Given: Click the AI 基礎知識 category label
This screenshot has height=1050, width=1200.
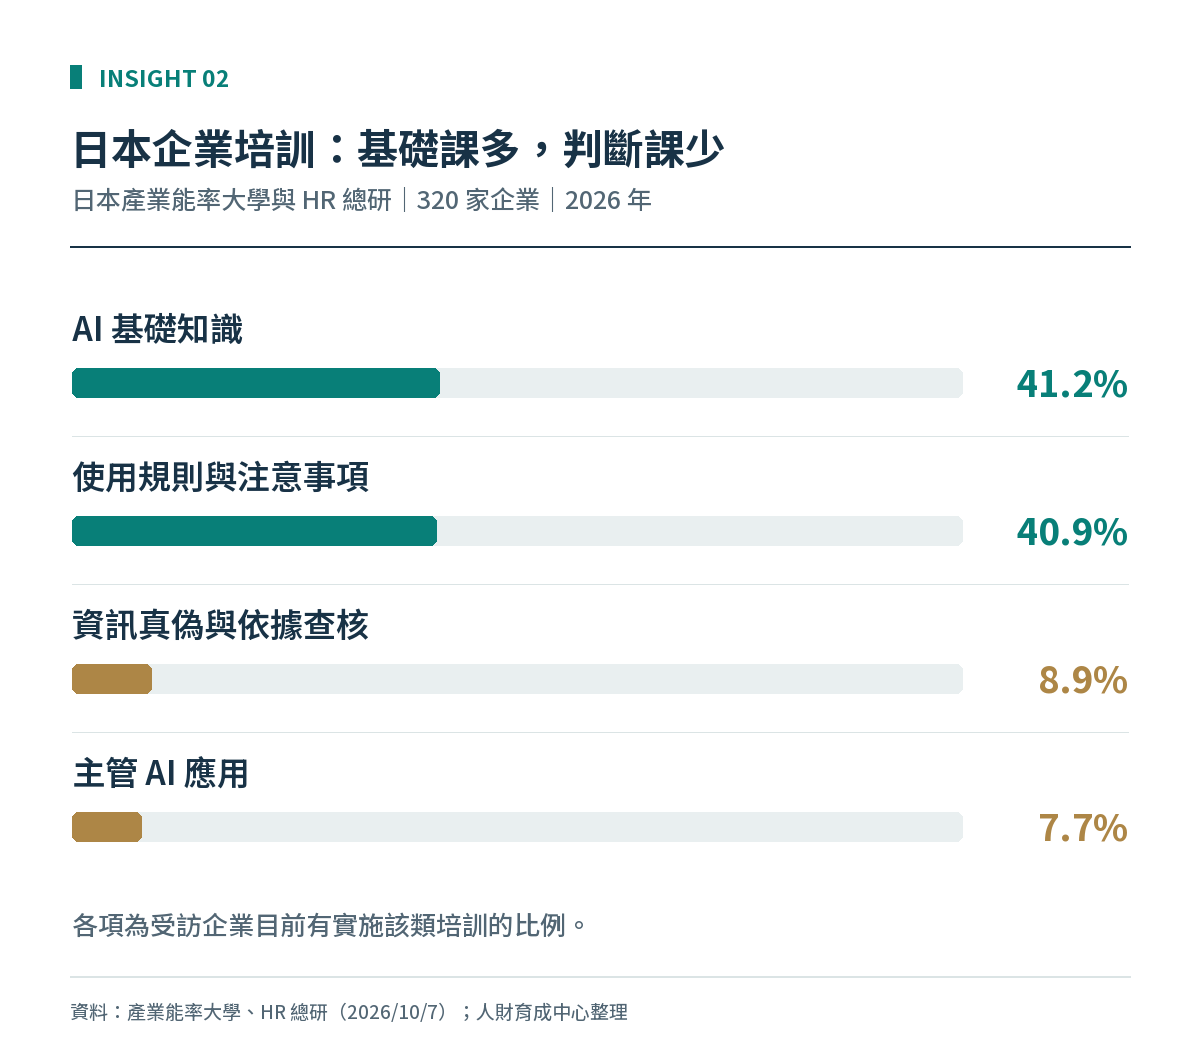Looking at the screenshot, I should (157, 329).
